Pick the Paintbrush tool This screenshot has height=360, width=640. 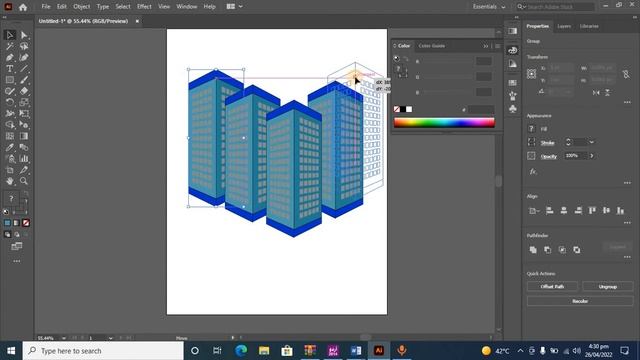pos(24,80)
